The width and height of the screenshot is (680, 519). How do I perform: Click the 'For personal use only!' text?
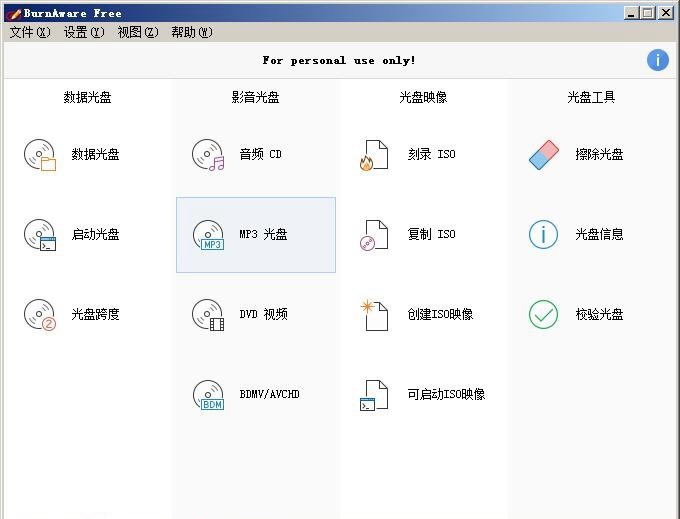tap(339, 60)
